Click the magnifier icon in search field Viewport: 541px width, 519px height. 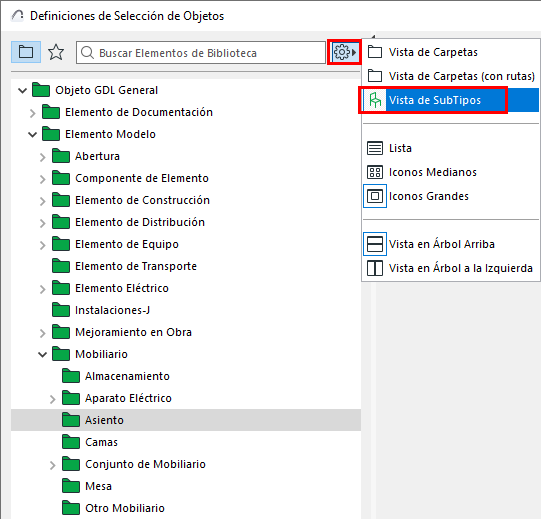87,53
